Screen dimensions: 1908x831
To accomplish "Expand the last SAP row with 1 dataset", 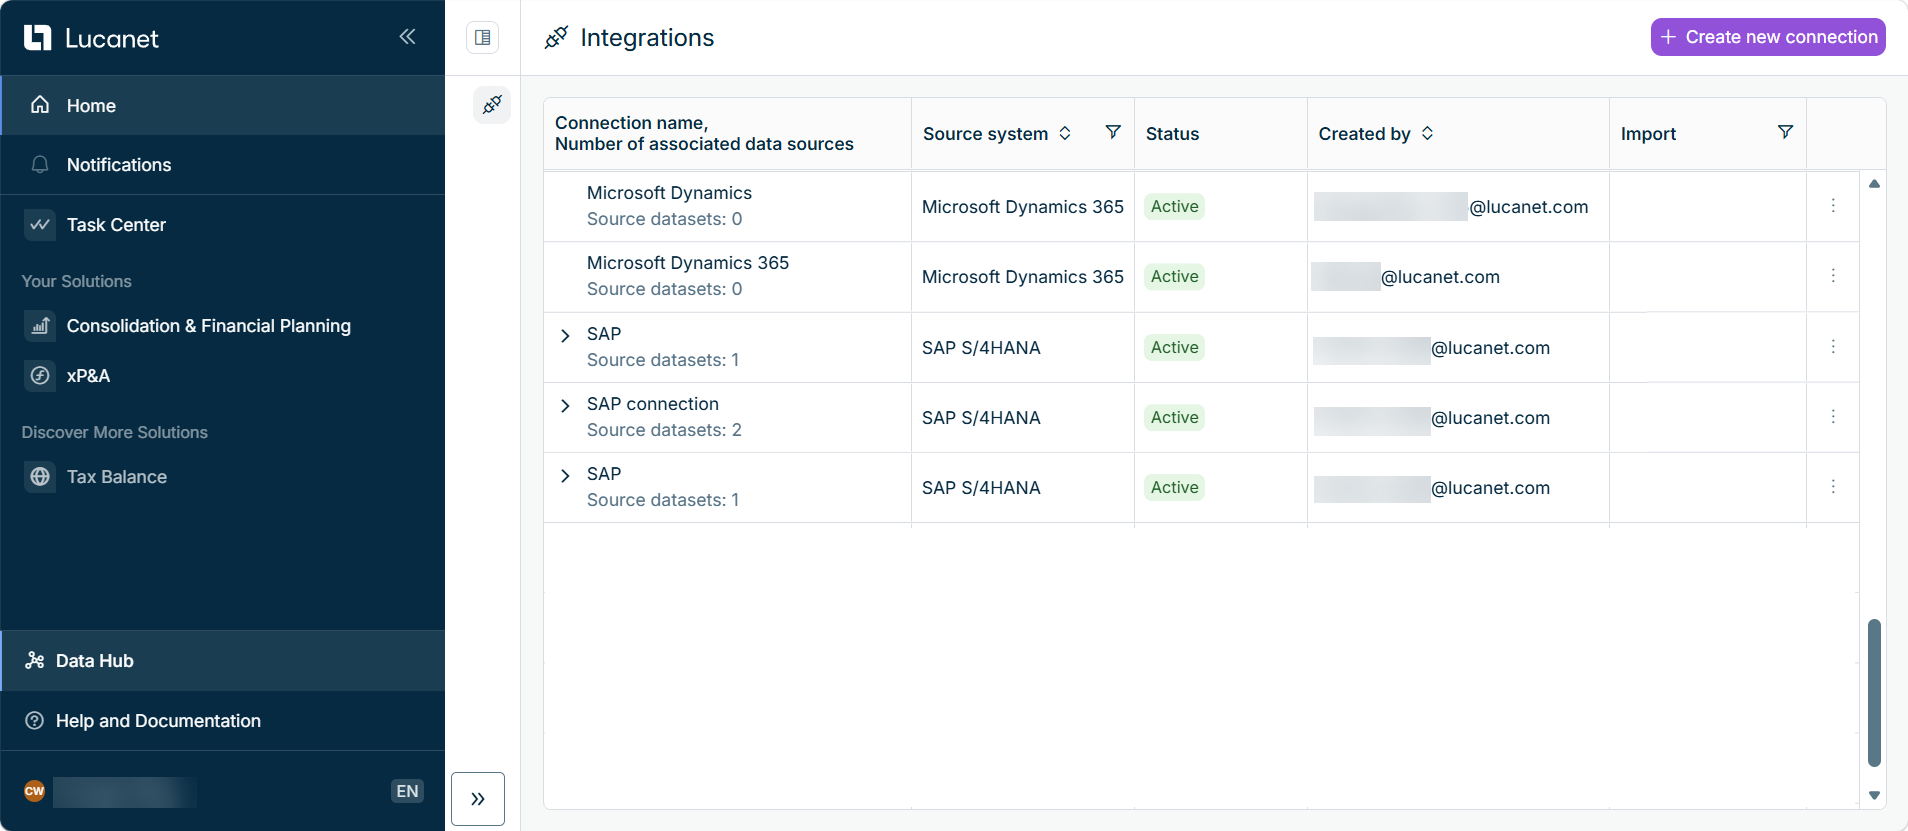I will [565, 476].
